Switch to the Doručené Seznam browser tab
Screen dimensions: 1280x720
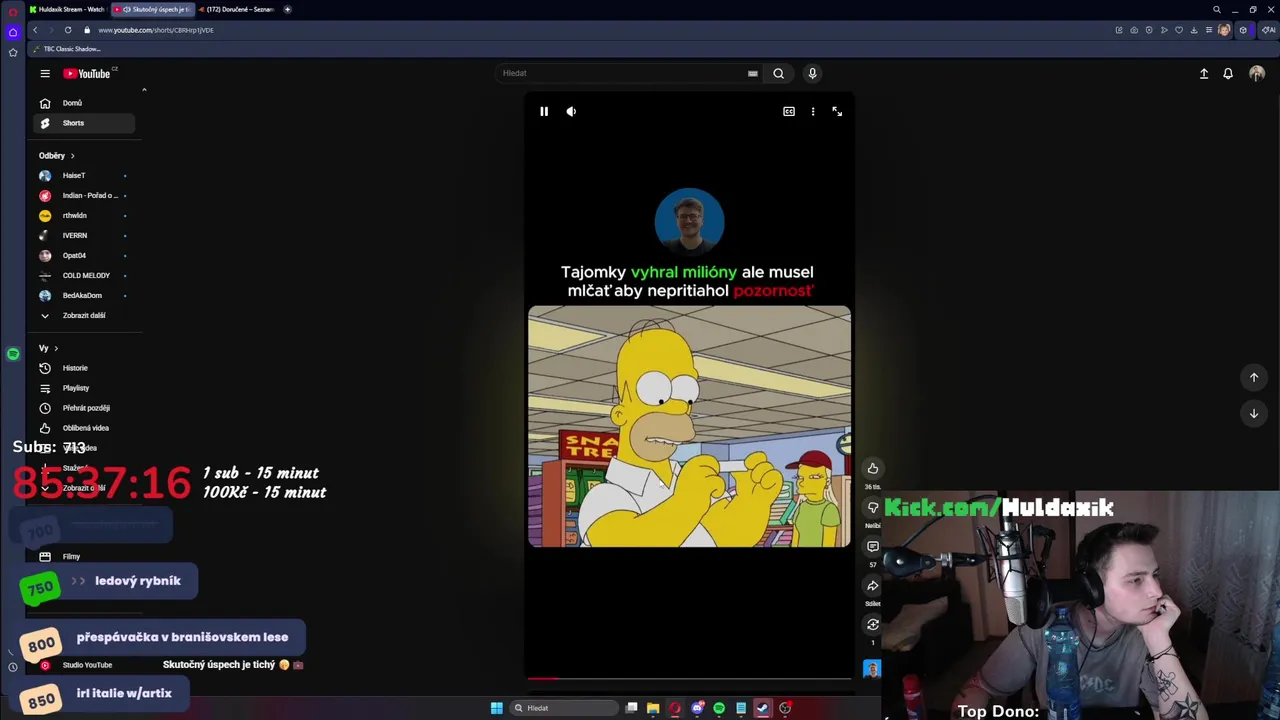(x=236, y=9)
